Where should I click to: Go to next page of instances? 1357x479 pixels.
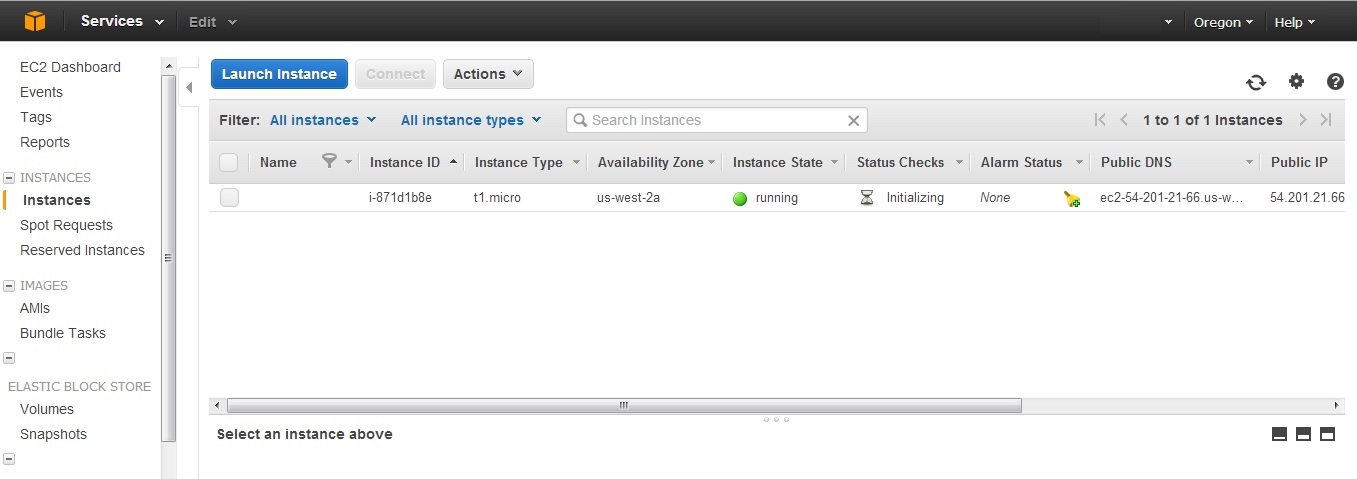[x=1303, y=120]
